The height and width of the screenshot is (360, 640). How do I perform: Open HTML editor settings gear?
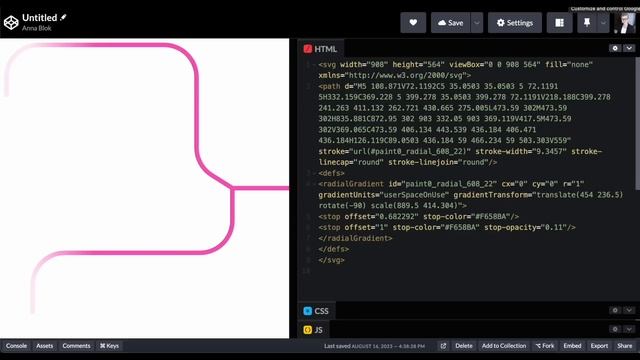pos(615,48)
